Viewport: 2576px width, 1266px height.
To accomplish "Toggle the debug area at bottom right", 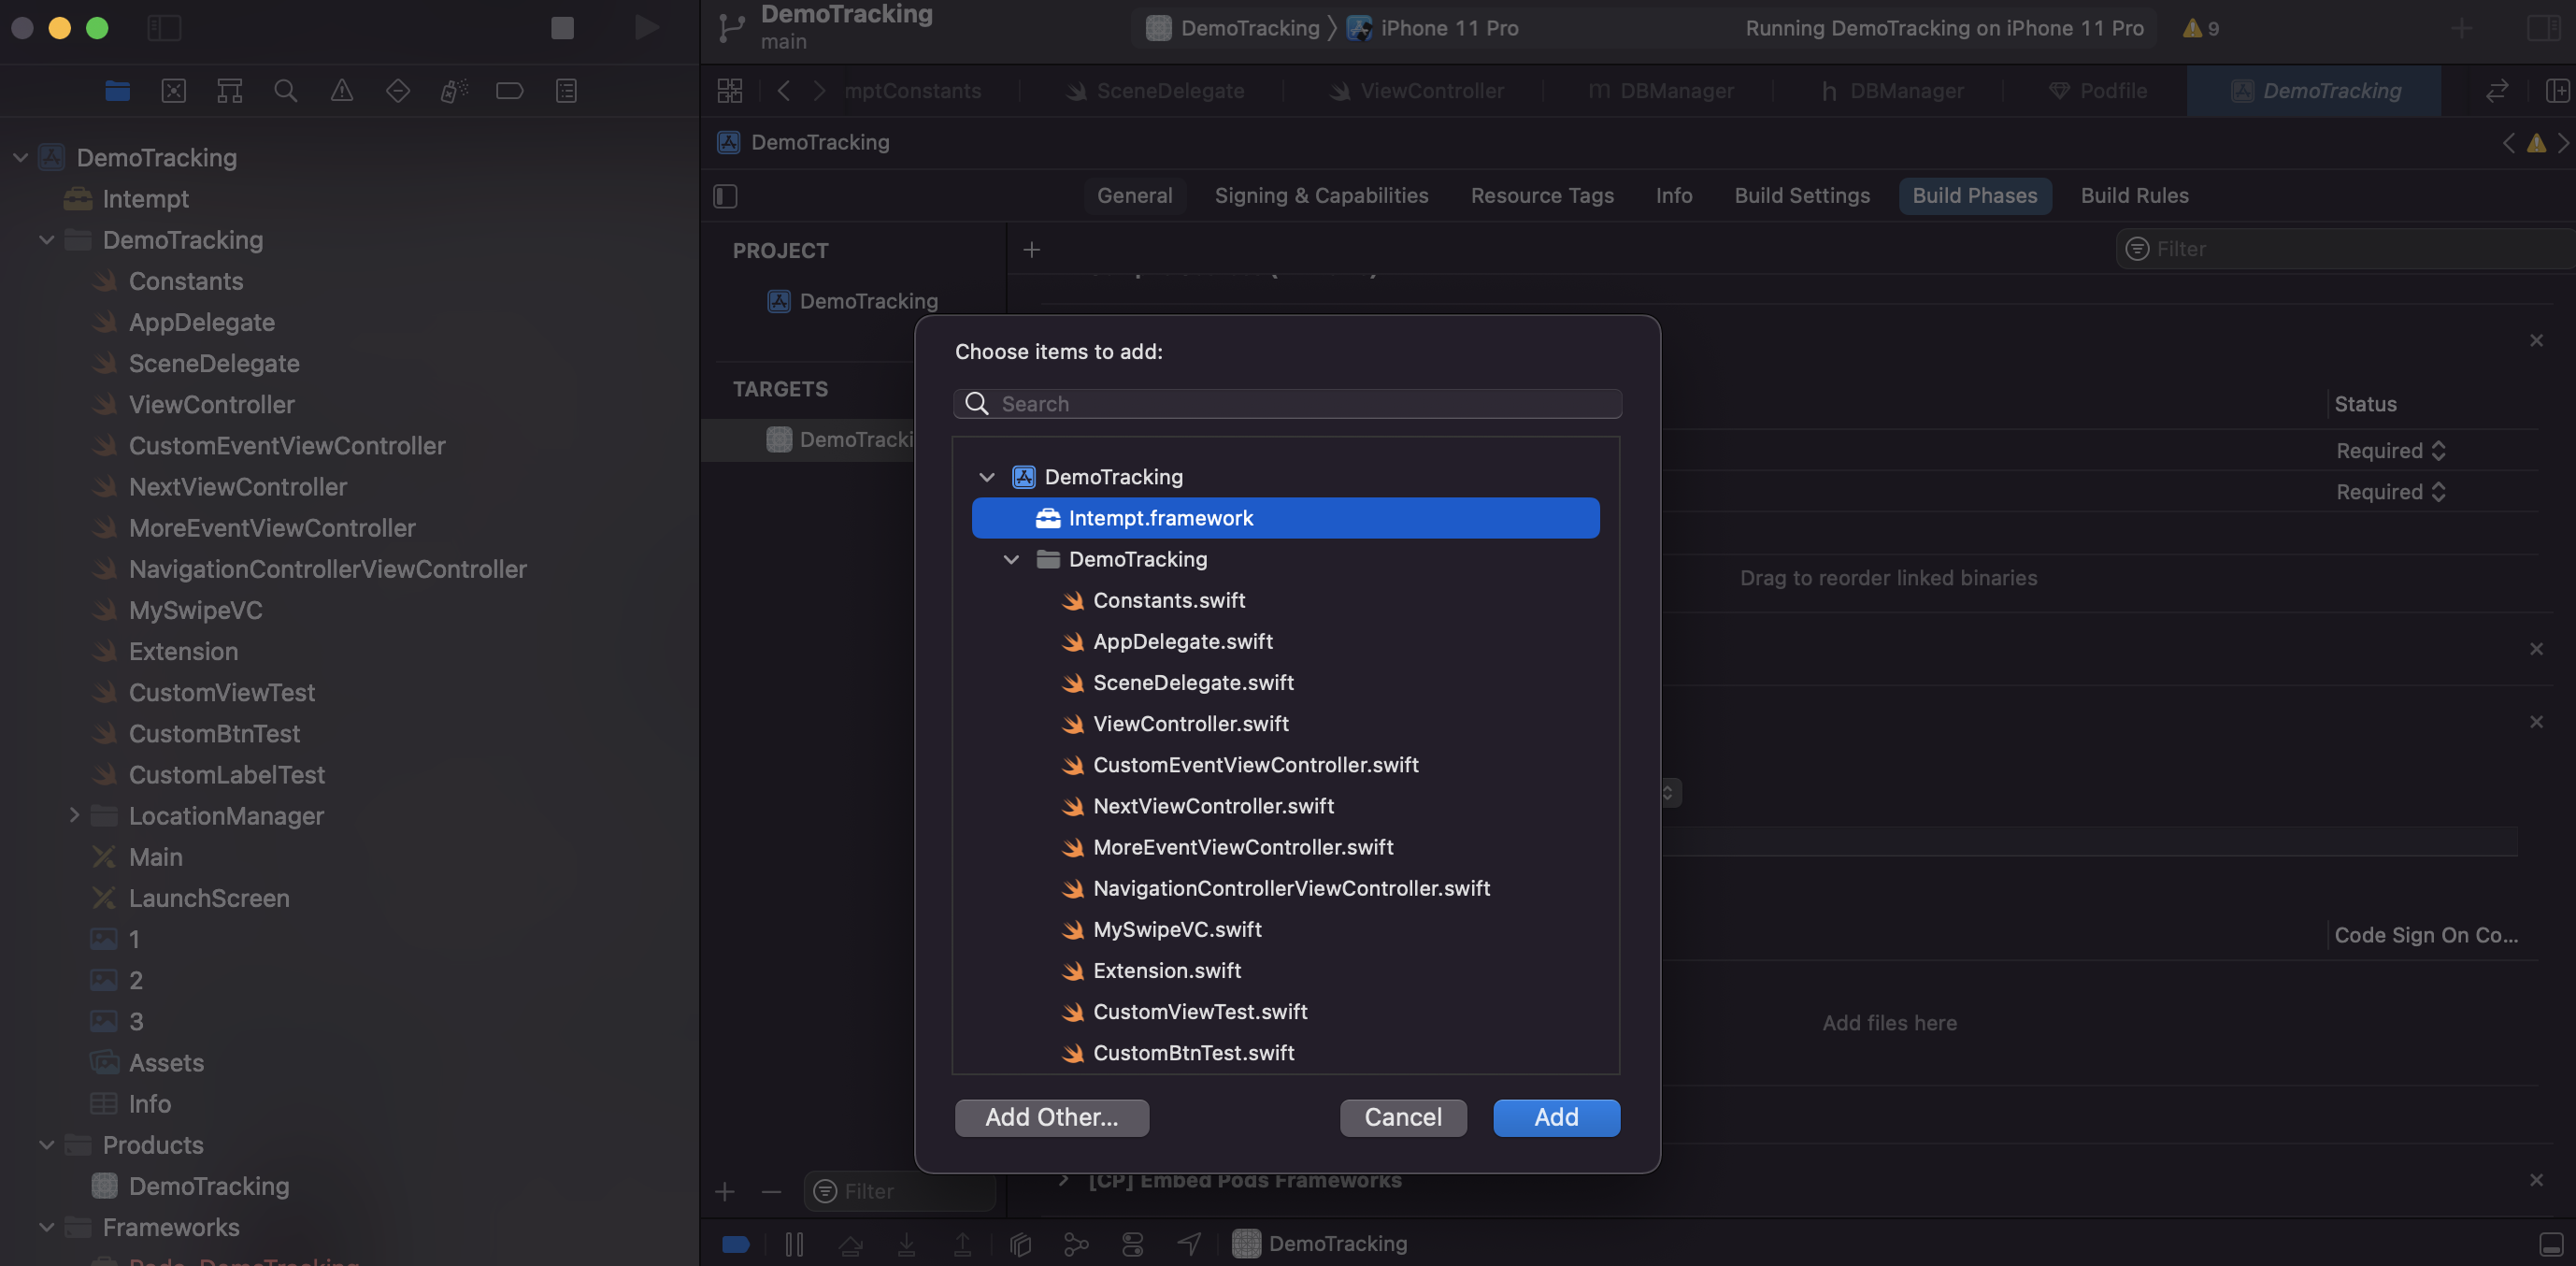I will [2551, 1244].
